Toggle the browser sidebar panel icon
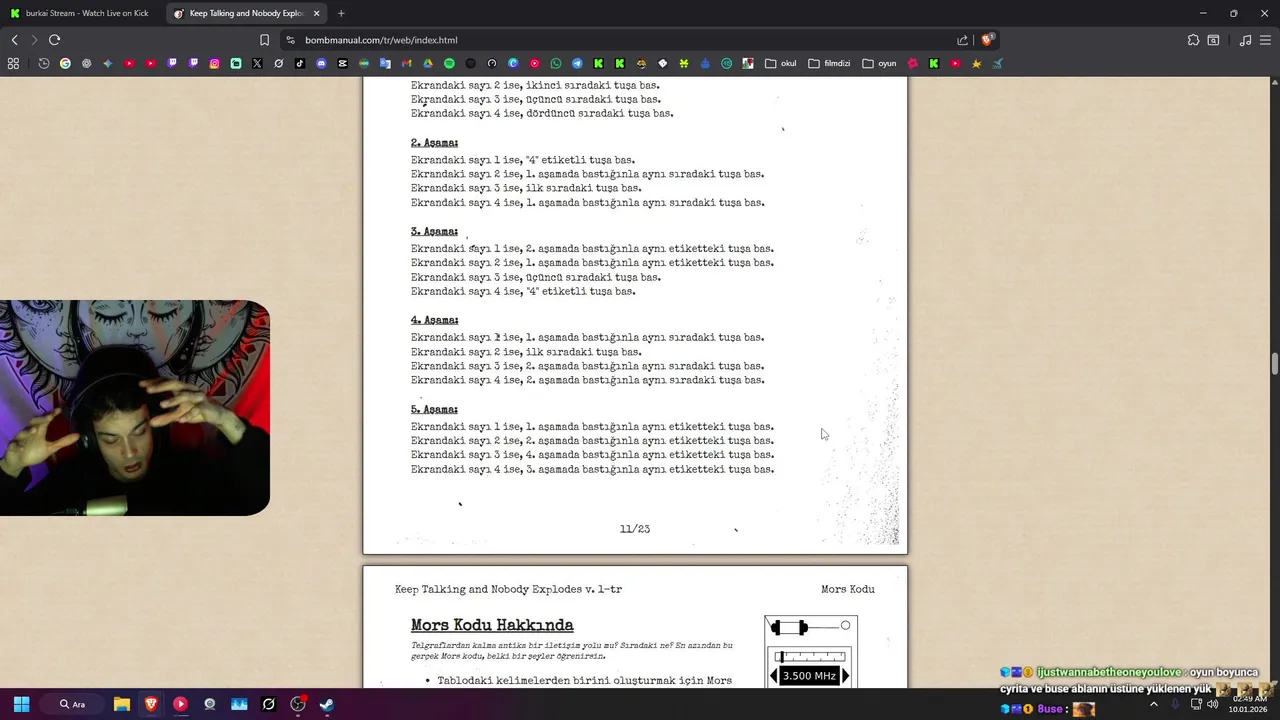1280x720 pixels. point(1213,40)
